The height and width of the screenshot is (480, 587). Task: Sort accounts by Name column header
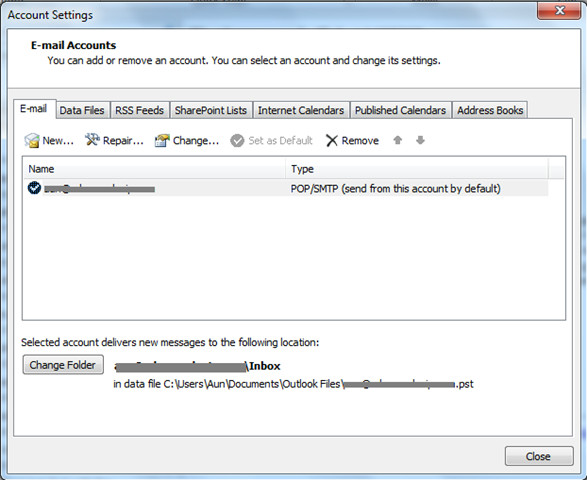155,169
